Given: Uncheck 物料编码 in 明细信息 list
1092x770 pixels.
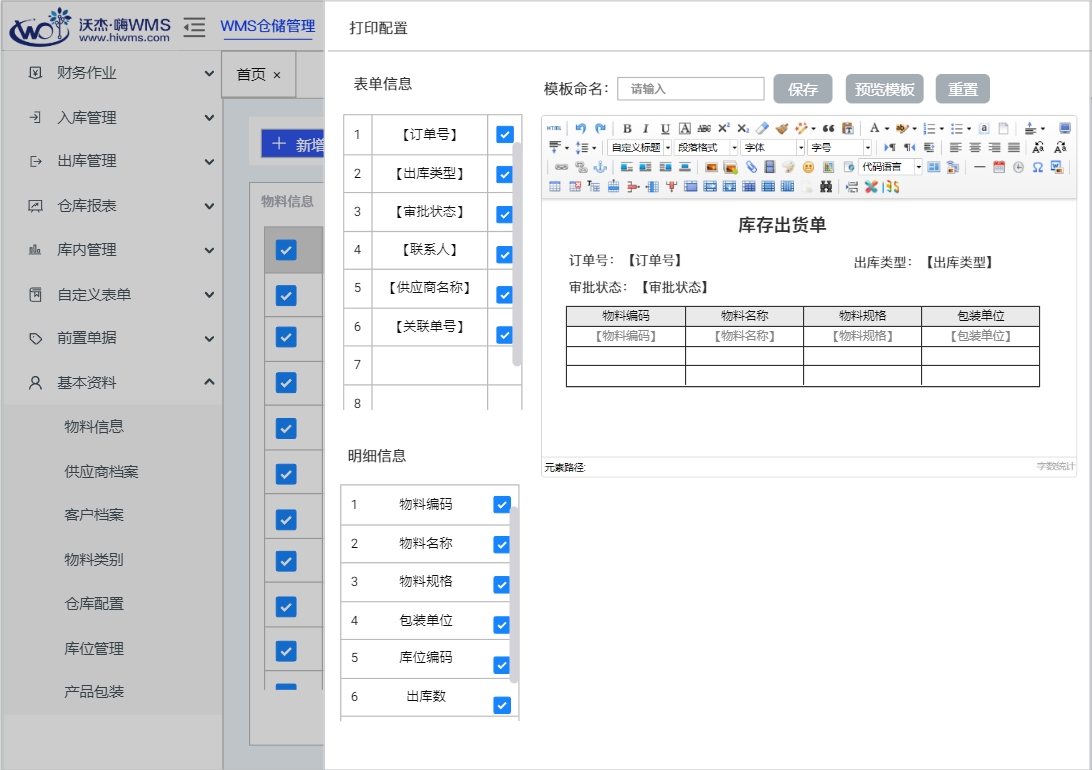Looking at the screenshot, I should coord(501,504).
